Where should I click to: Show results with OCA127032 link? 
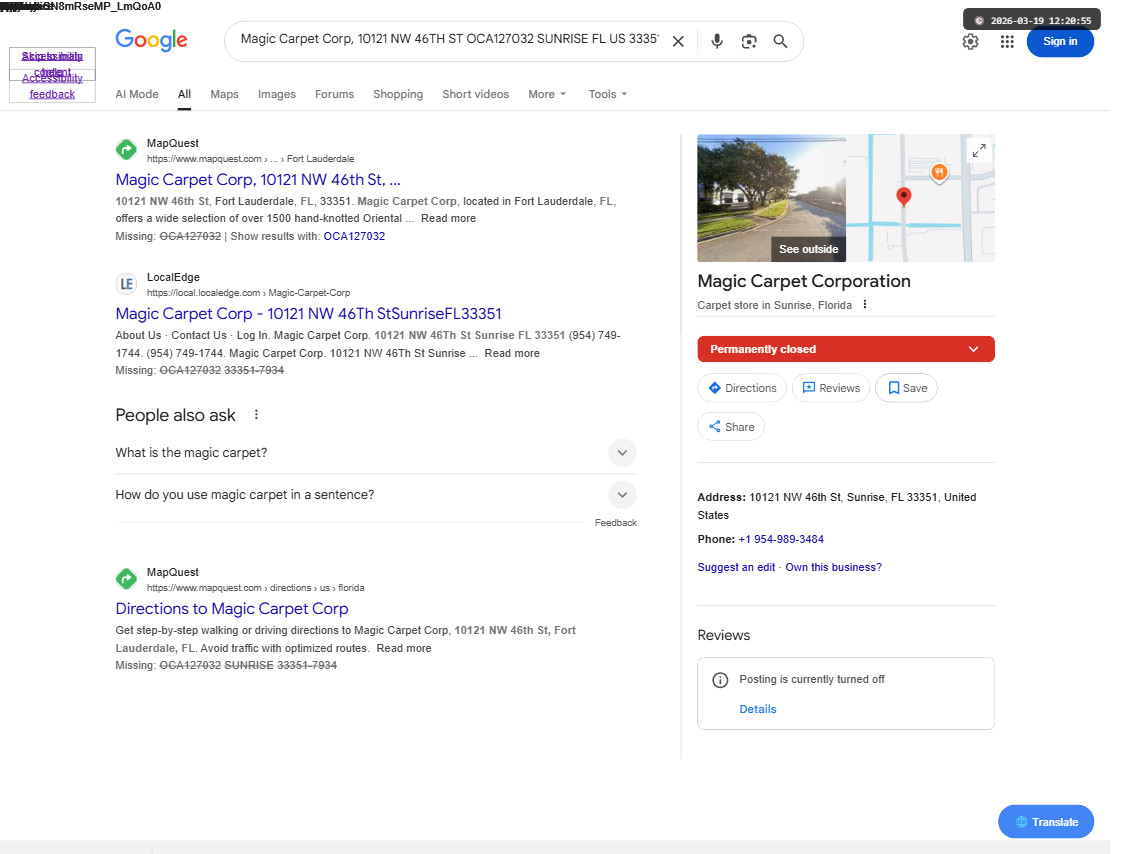[354, 236]
